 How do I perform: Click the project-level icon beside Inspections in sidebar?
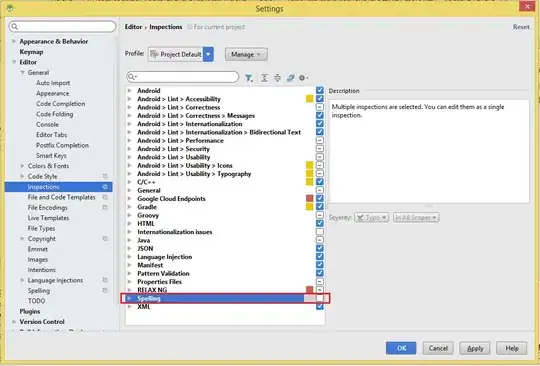coord(105,187)
